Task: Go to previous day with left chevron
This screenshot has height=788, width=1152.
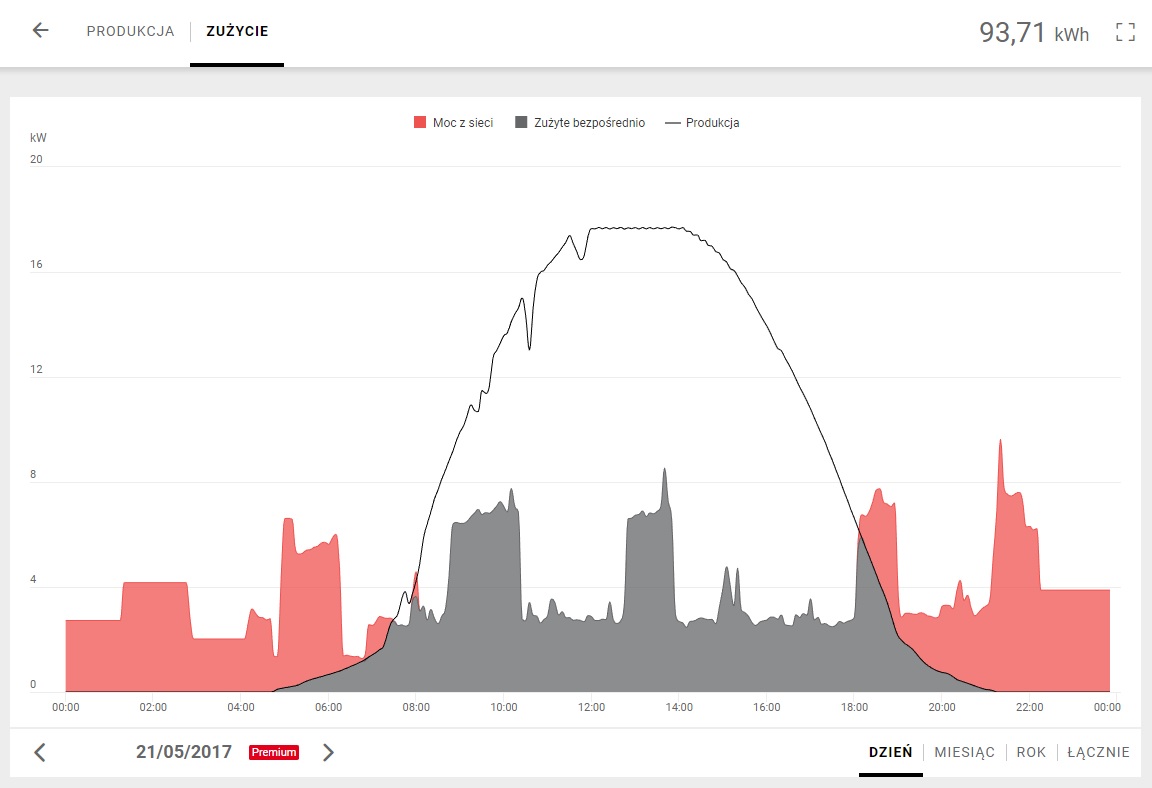Action: pos(40,752)
